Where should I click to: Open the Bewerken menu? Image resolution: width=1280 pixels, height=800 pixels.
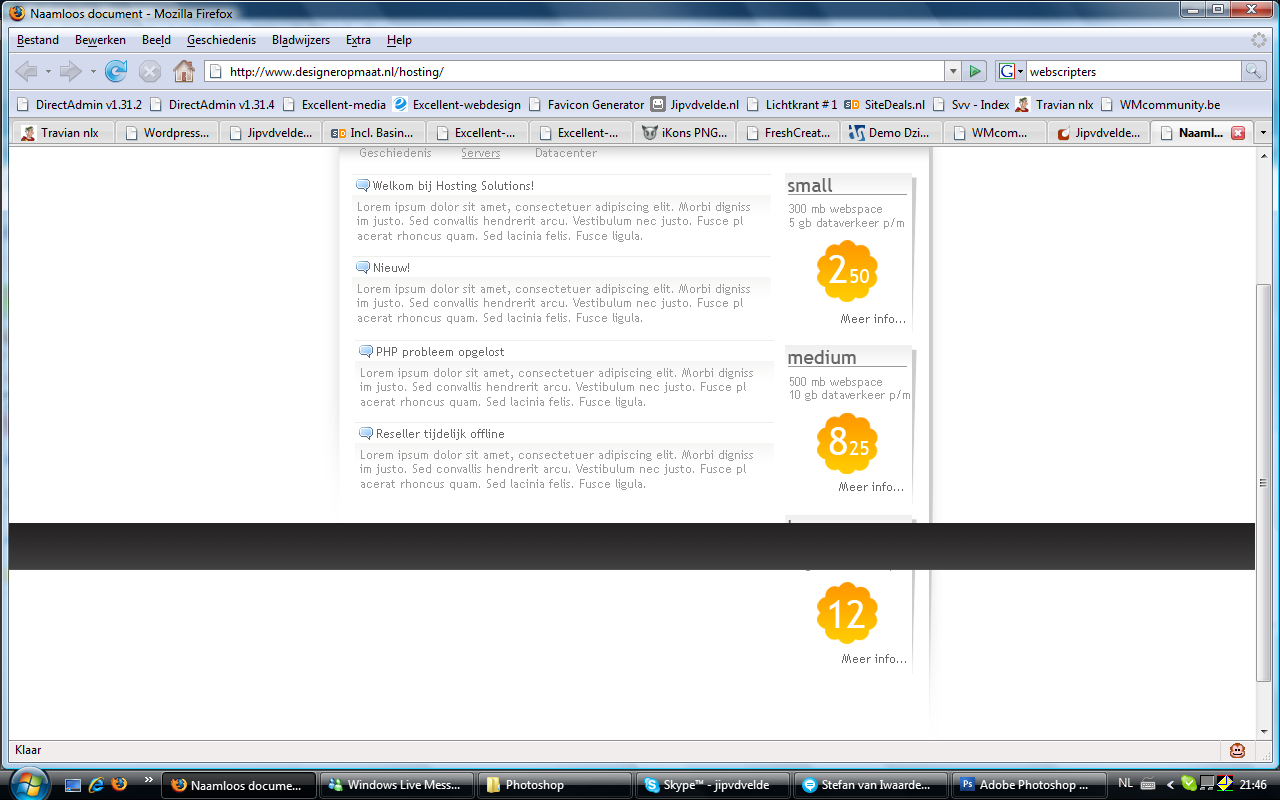100,40
